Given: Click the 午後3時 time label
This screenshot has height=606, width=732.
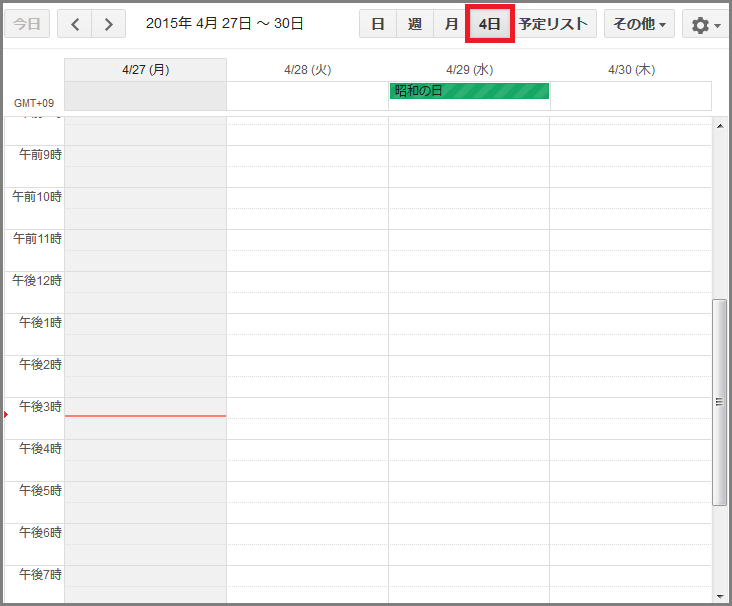Looking at the screenshot, I should click(40, 406).
